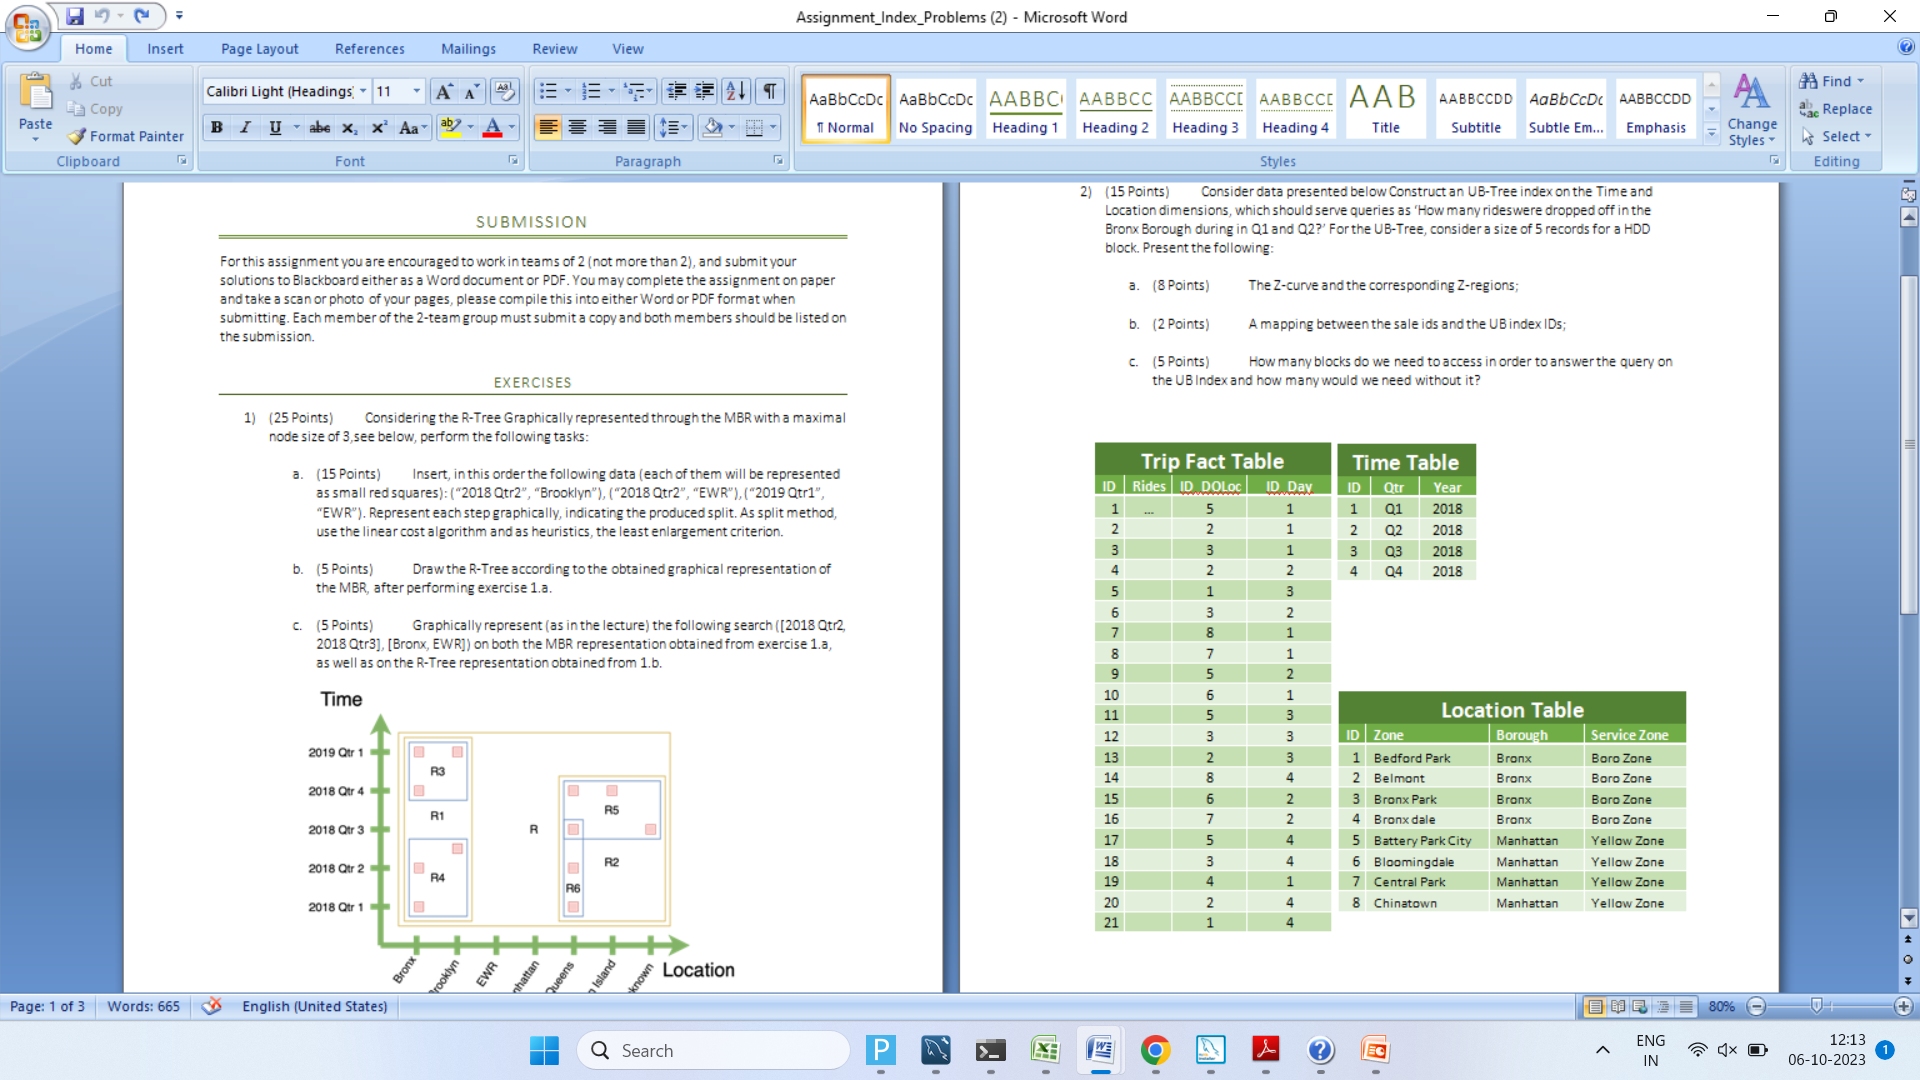
Task: Click the Replace button in Editing group
Action: point(1835,109)
